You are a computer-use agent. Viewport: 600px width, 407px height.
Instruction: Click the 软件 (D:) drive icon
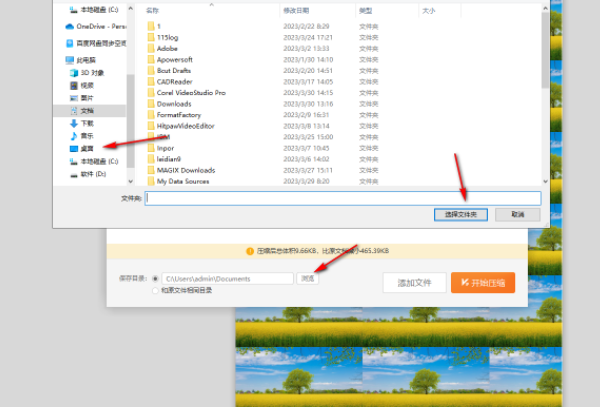(x=74, y=174)
